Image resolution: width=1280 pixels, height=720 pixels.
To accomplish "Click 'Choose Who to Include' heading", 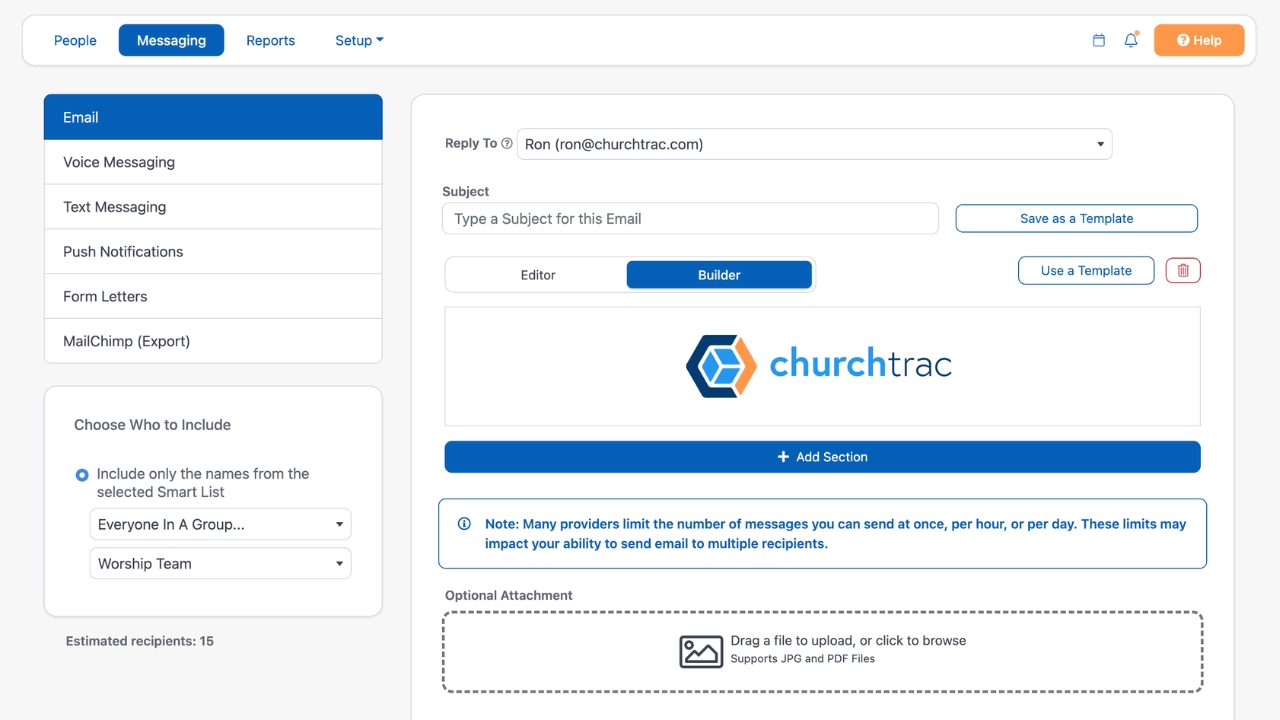I will (x=152, y=425).
